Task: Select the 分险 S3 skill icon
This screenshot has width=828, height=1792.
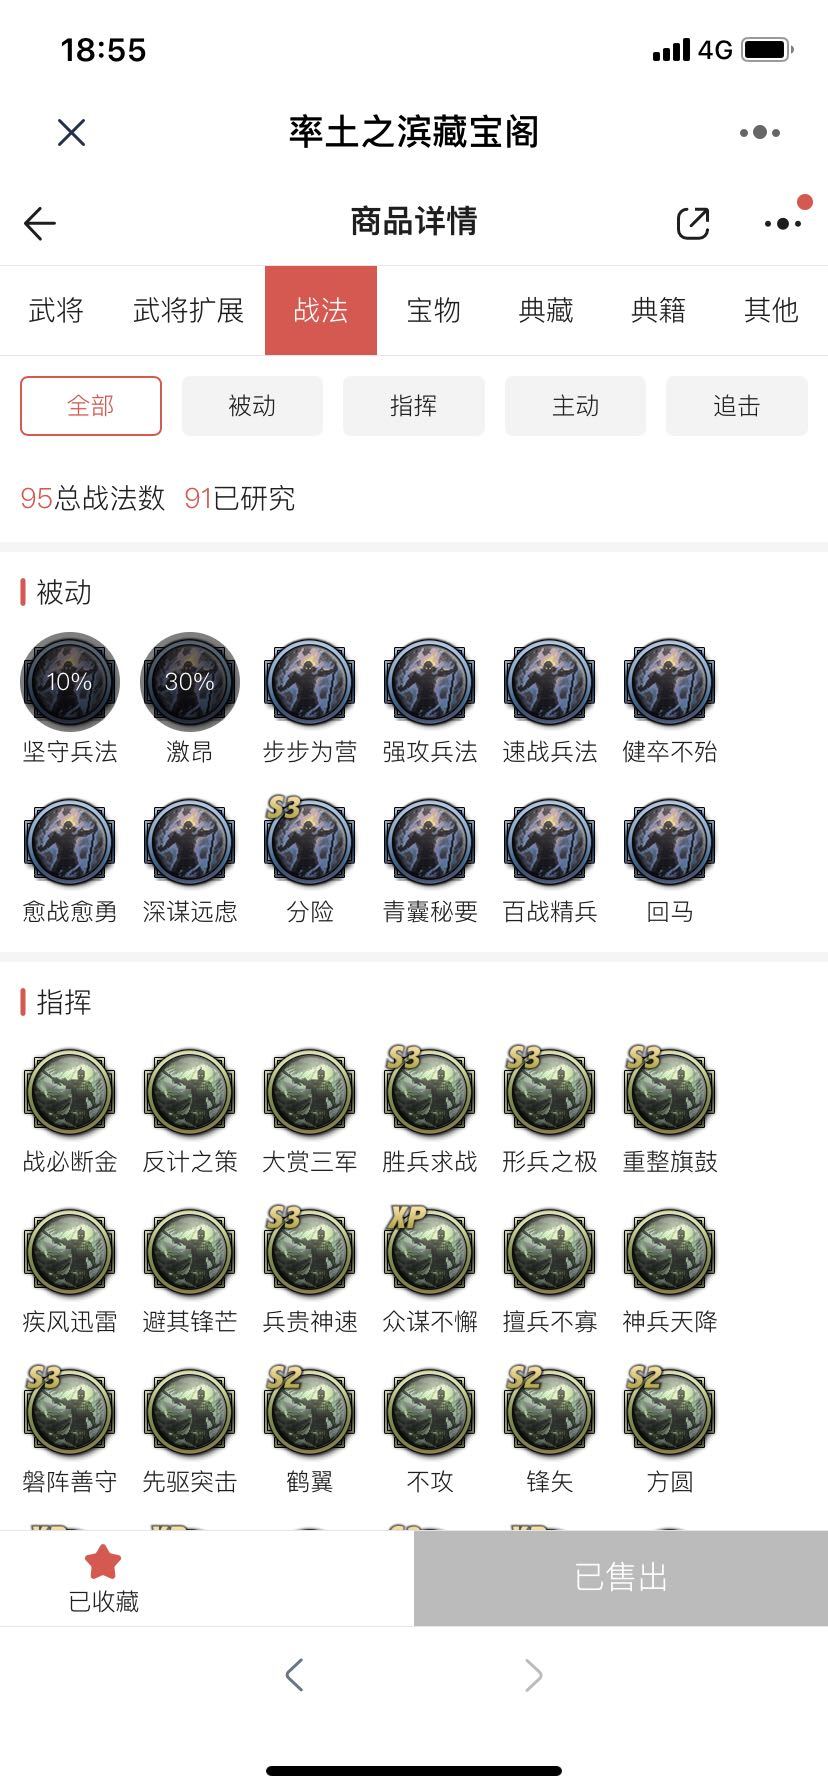Action: point(310,842)
